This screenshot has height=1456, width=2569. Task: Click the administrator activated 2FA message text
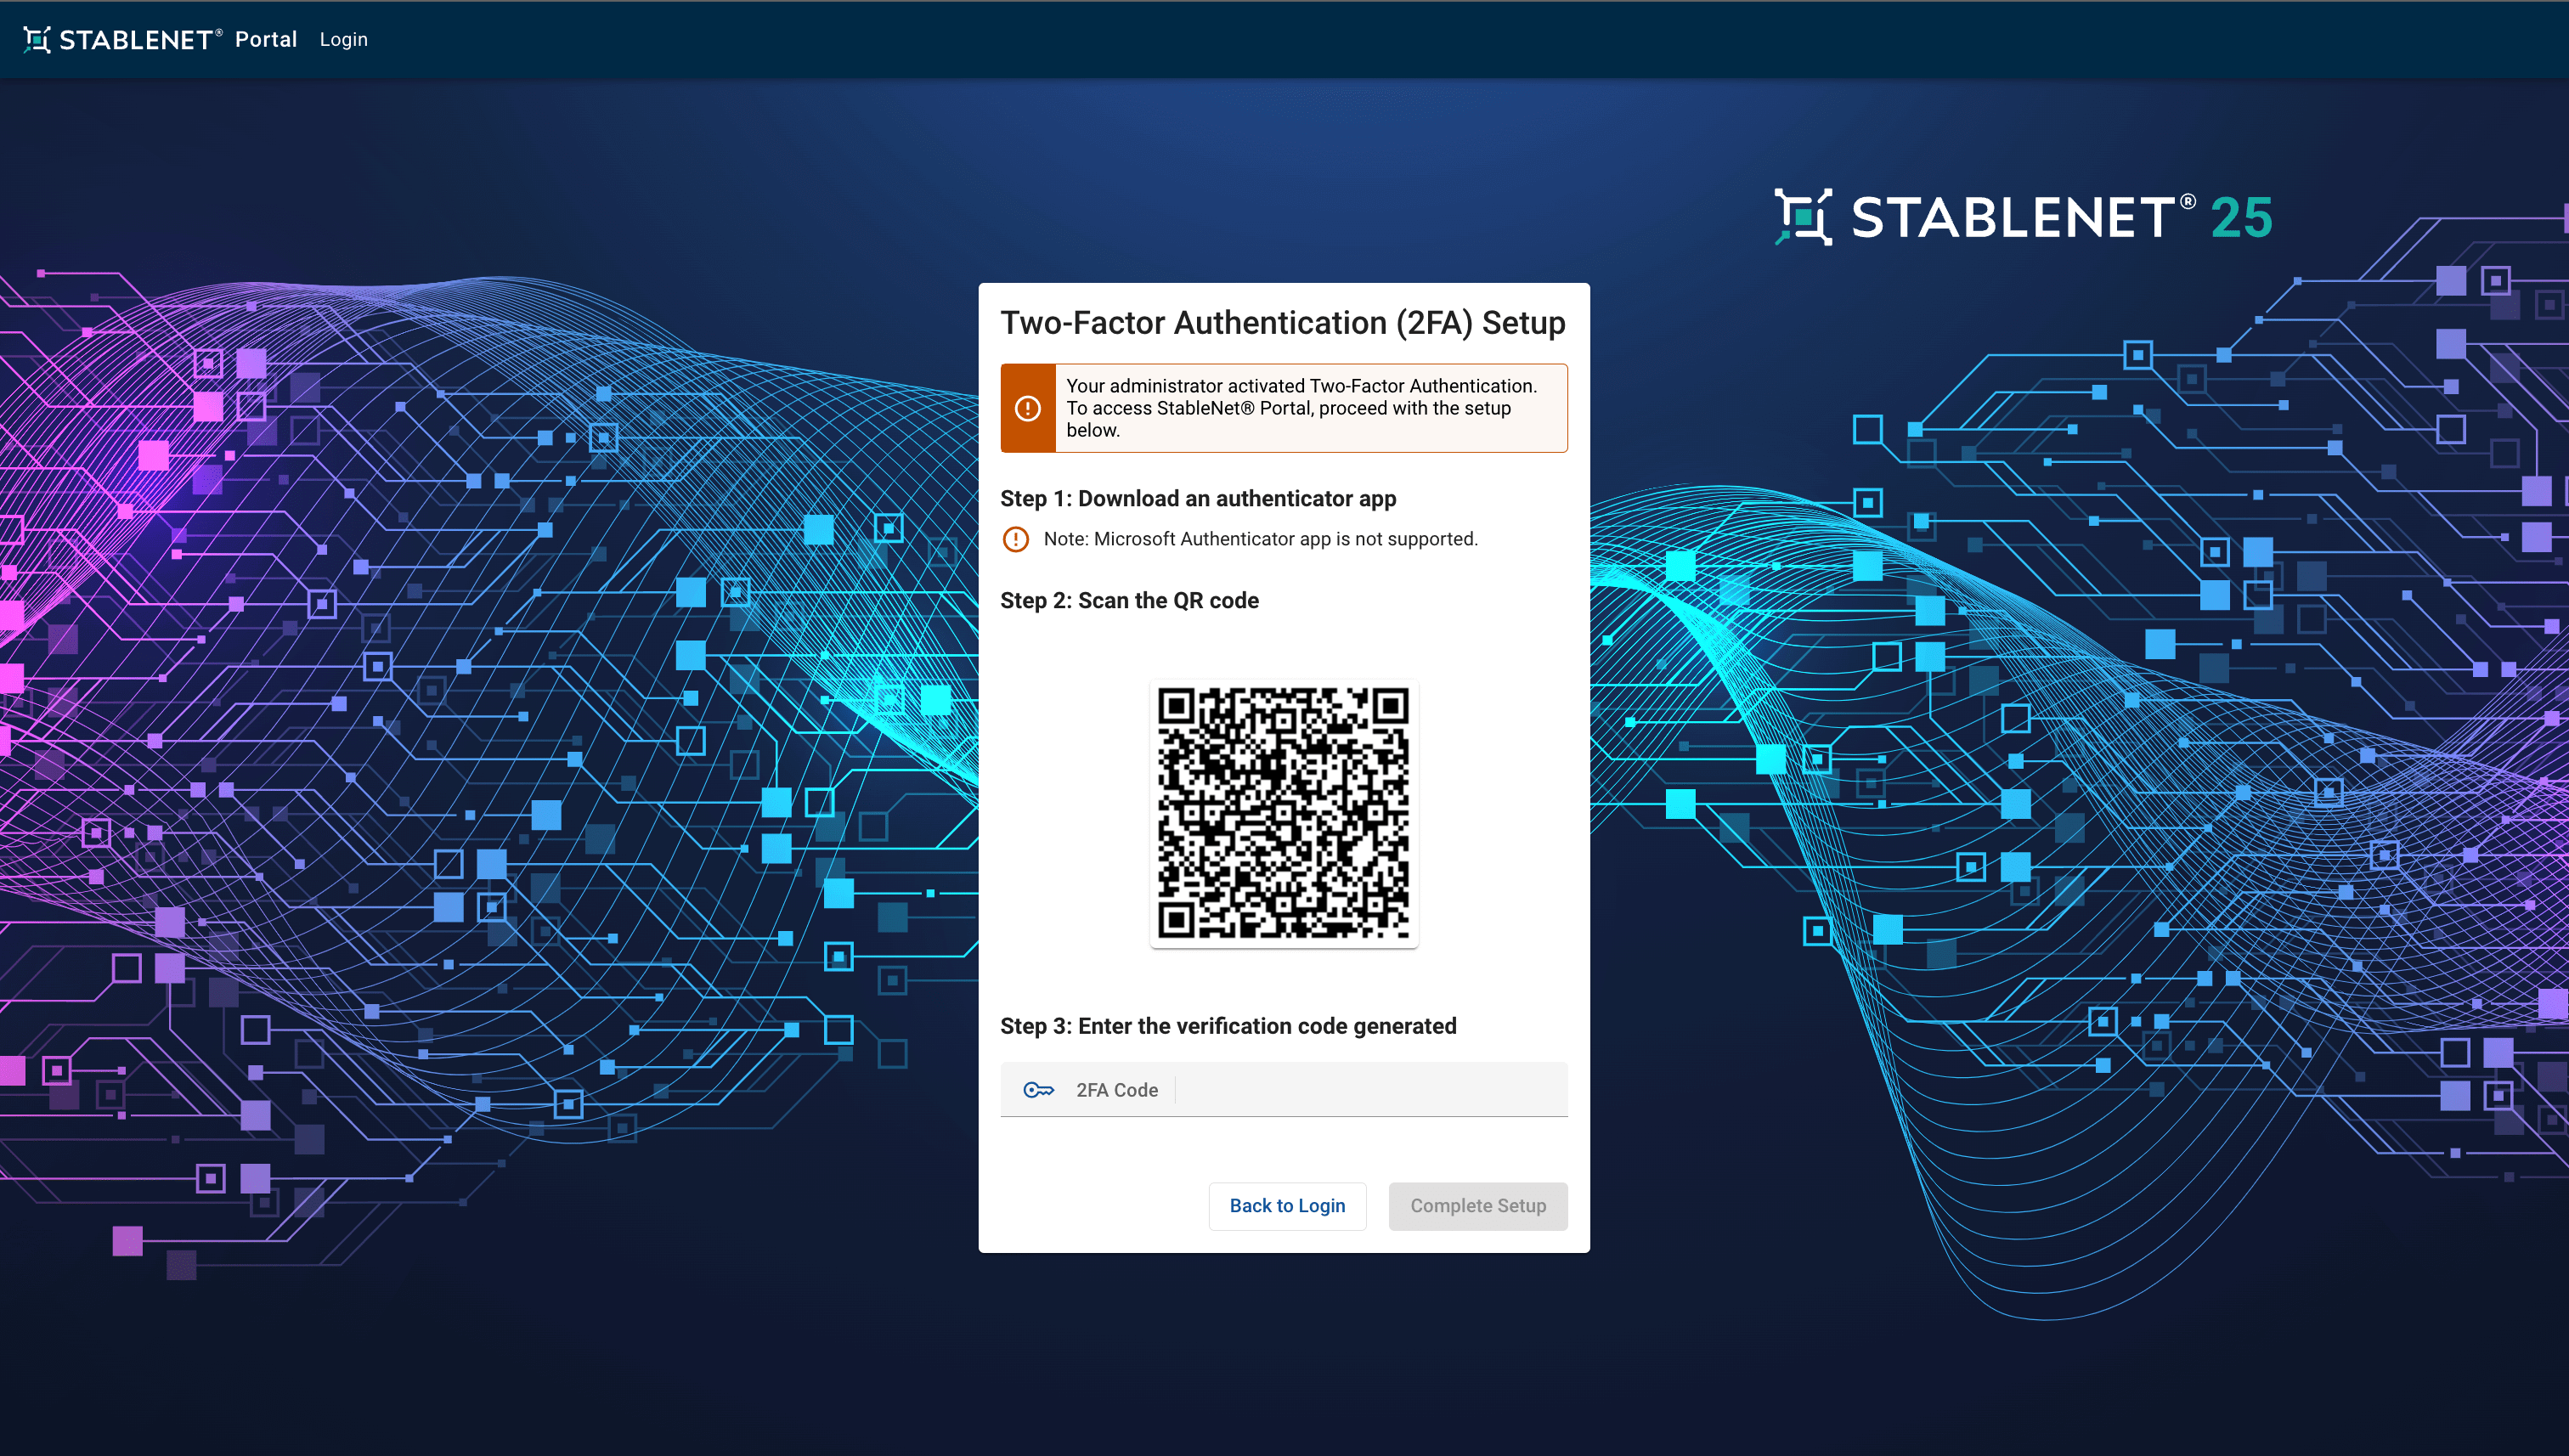1301,408
